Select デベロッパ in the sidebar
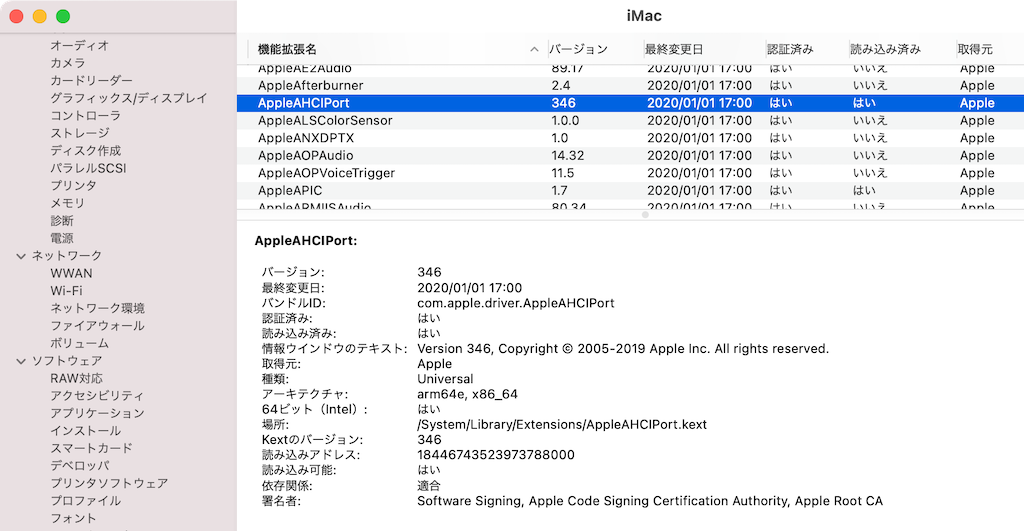The image size is (1024, 531). [x=80, y=466]
